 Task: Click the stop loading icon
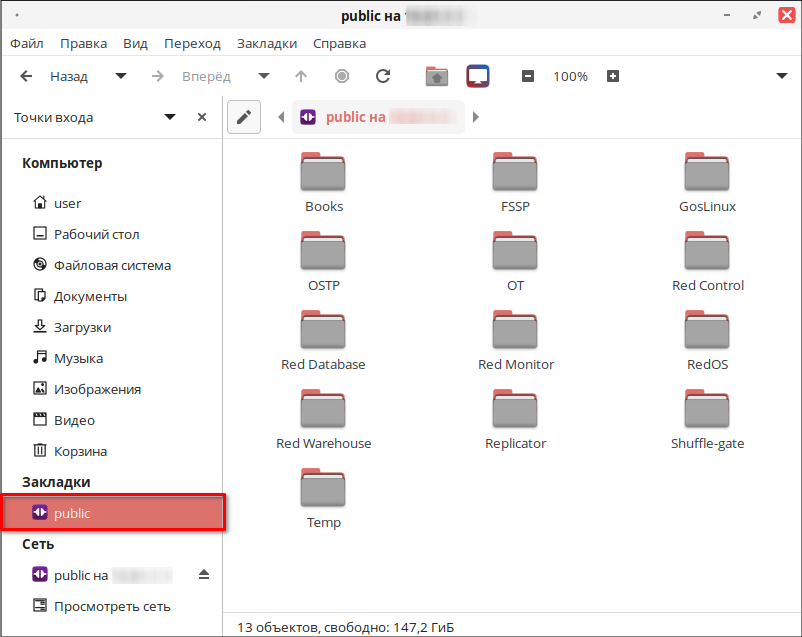click(x=342, y=76)
